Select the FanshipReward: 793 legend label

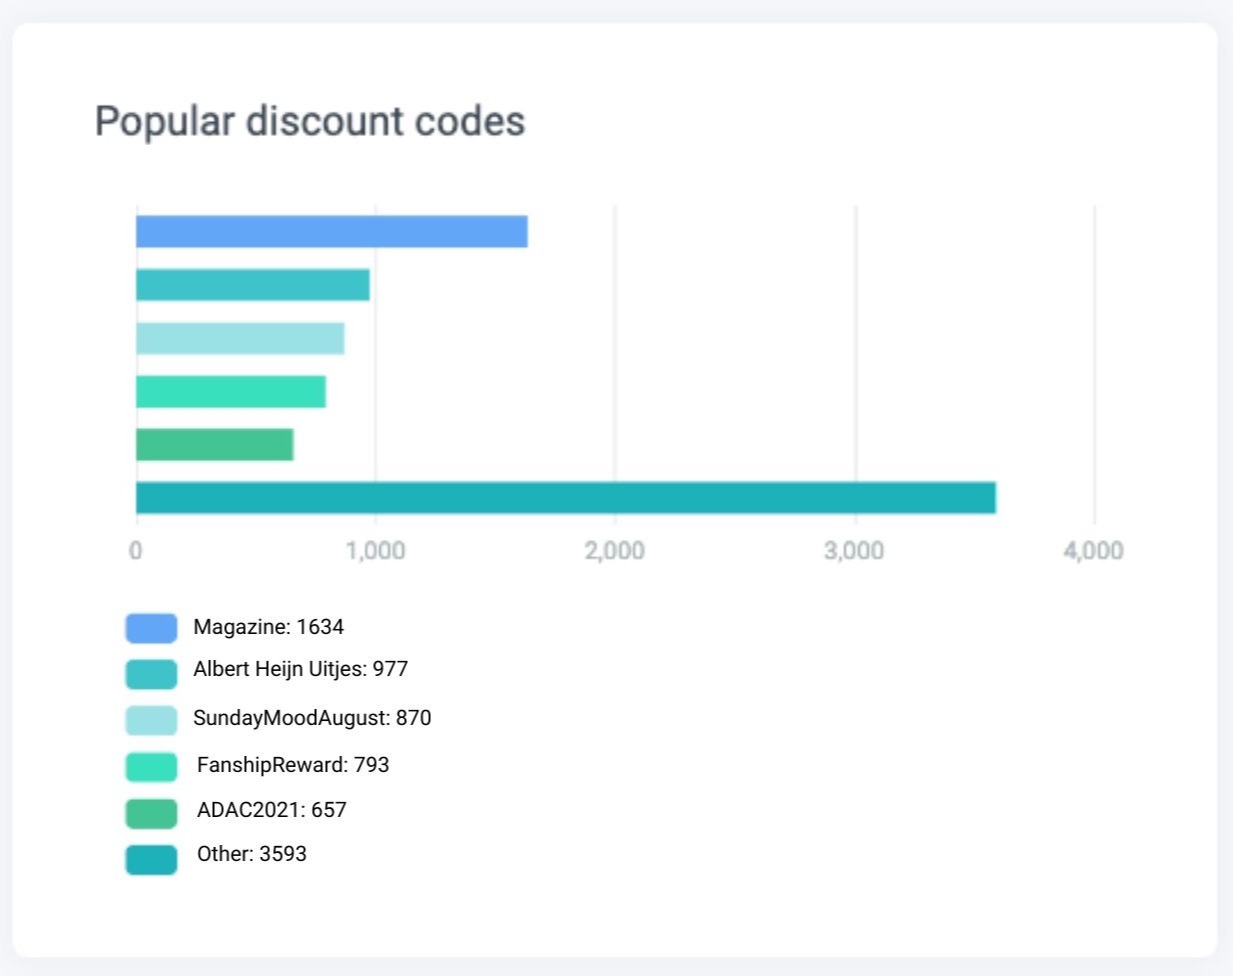(293, 765)
